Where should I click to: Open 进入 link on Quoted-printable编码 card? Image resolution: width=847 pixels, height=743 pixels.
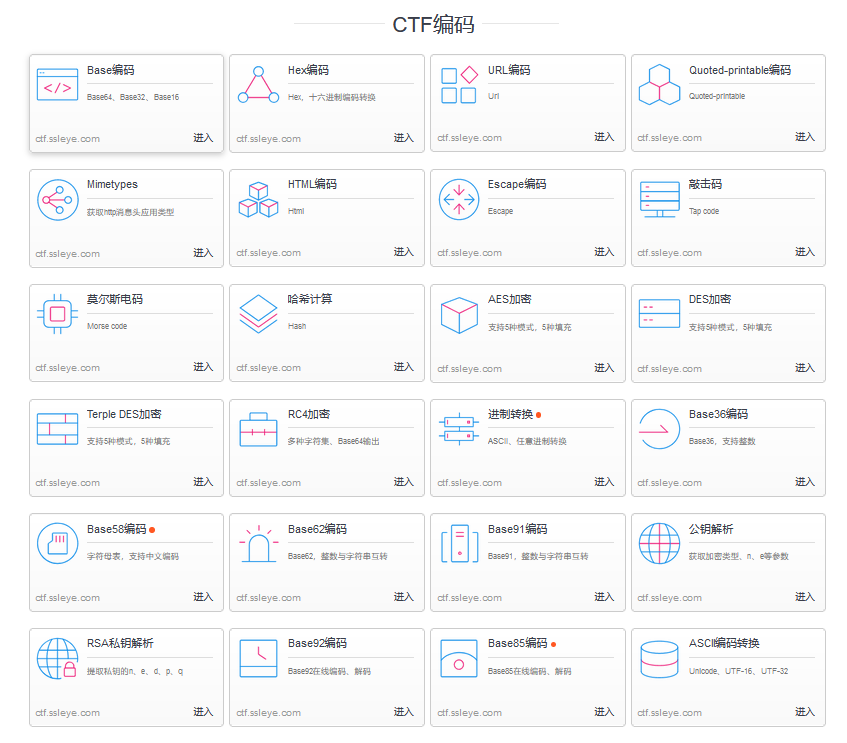pos(805,137)
